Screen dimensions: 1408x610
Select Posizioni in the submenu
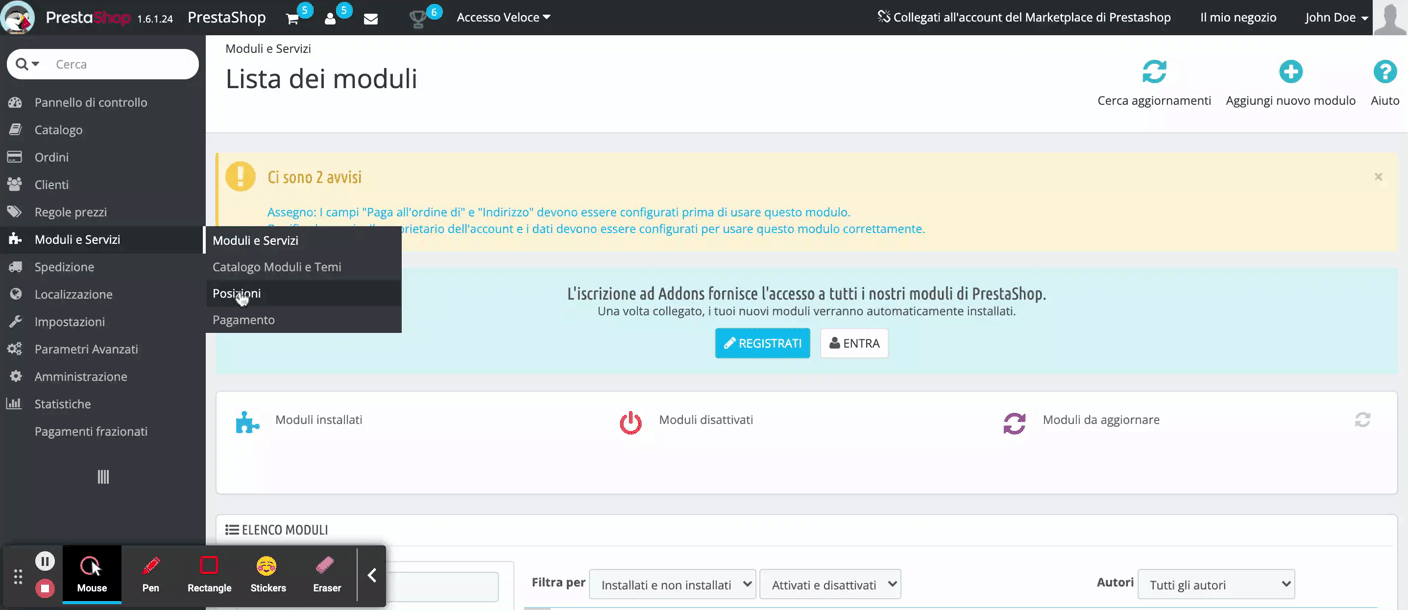pos(303,293)
